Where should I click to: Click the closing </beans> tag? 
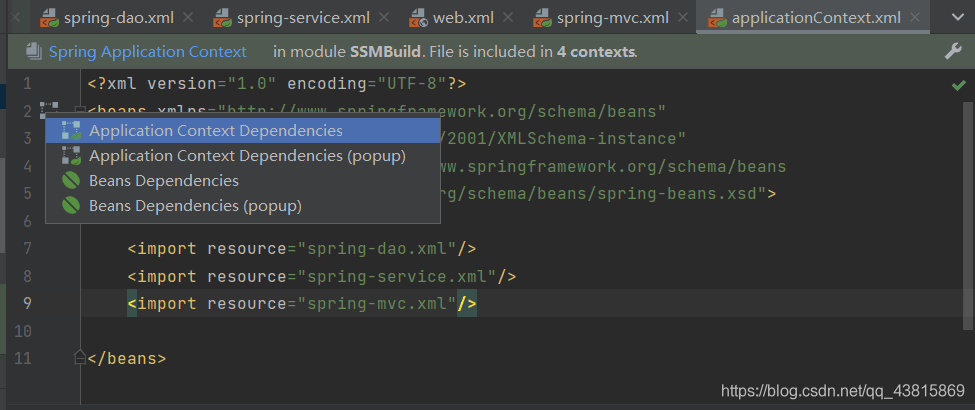[x=127, y=358]
